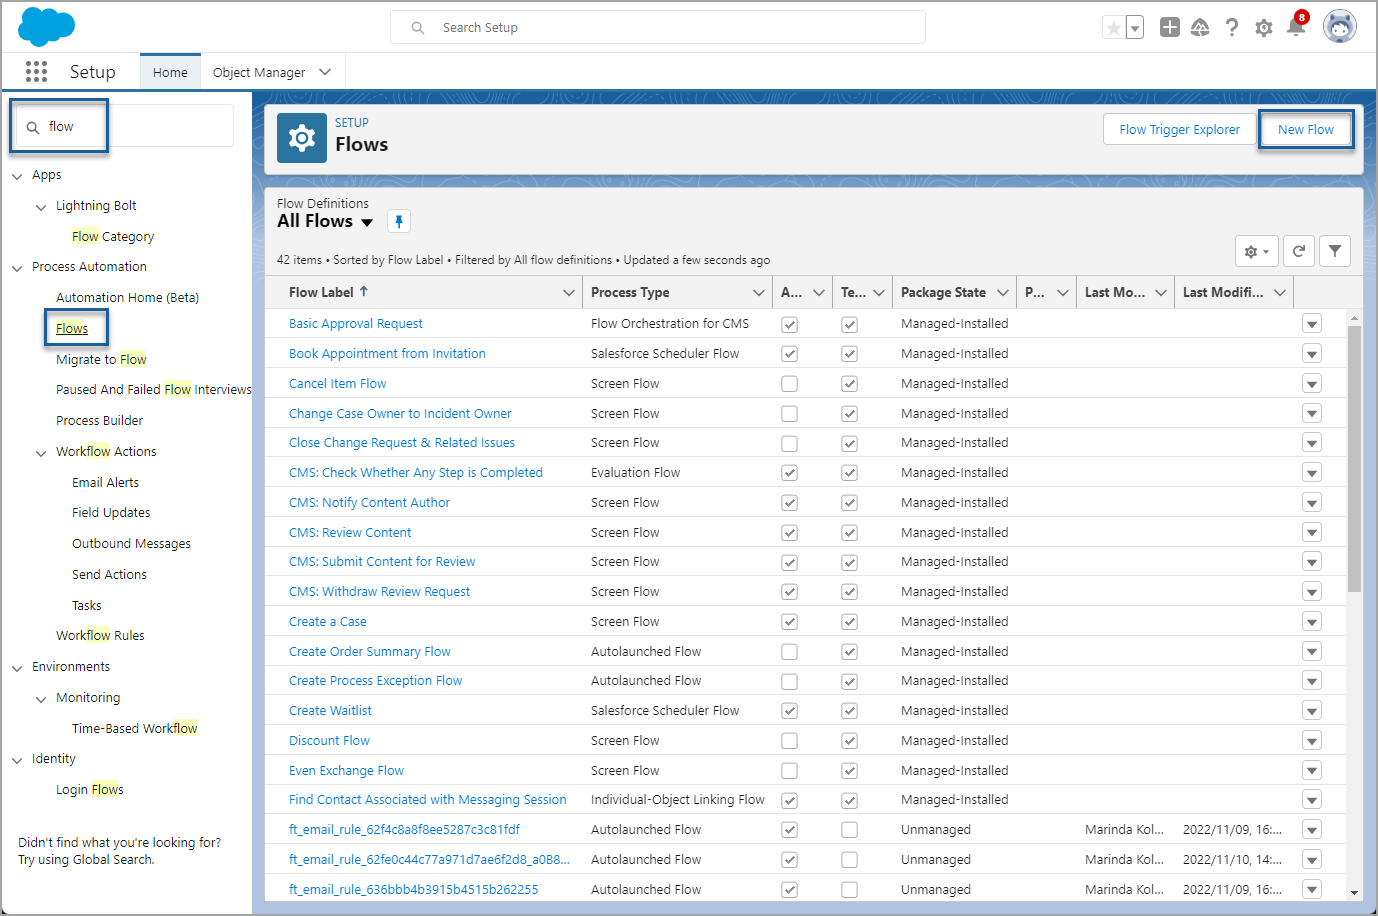The width and height of the screenshot is (1378, 916).
Task: Open Email Alerts in the setup tree
Action: (x=105, y=482)
